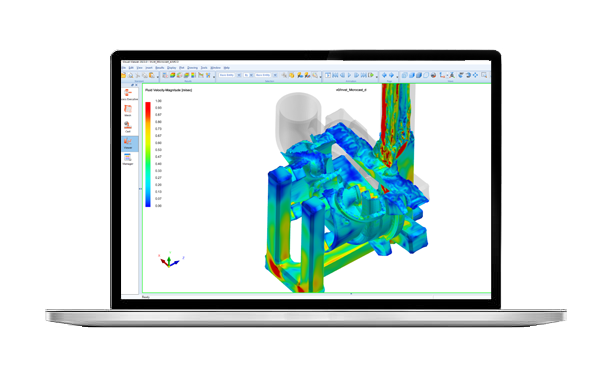Click the second blue page arrow icon
Image resolution: width=612 pixels, height=374 pixels.
click(391, 75)
